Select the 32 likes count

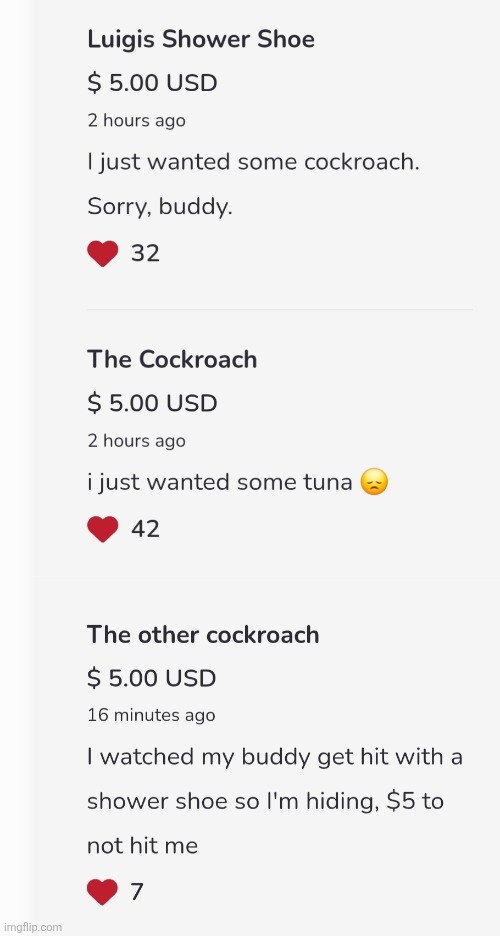click(145, 254)
